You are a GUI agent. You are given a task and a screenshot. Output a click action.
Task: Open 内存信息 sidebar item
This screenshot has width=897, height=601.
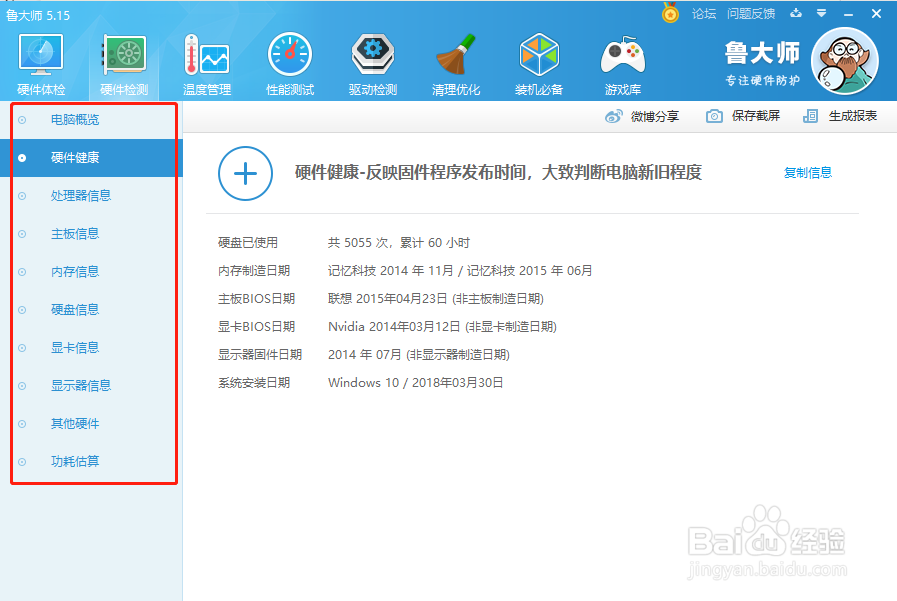pos(75,272)
